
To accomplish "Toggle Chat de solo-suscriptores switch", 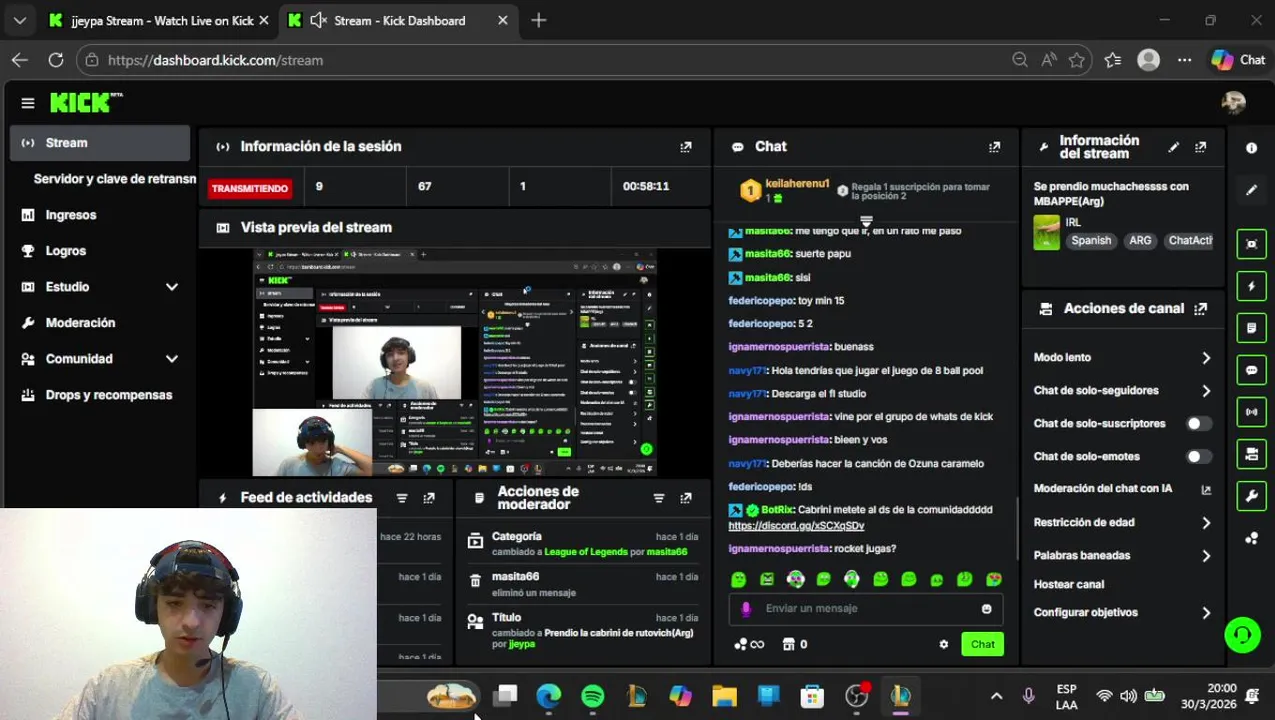I will click(x=1199, y=424).
